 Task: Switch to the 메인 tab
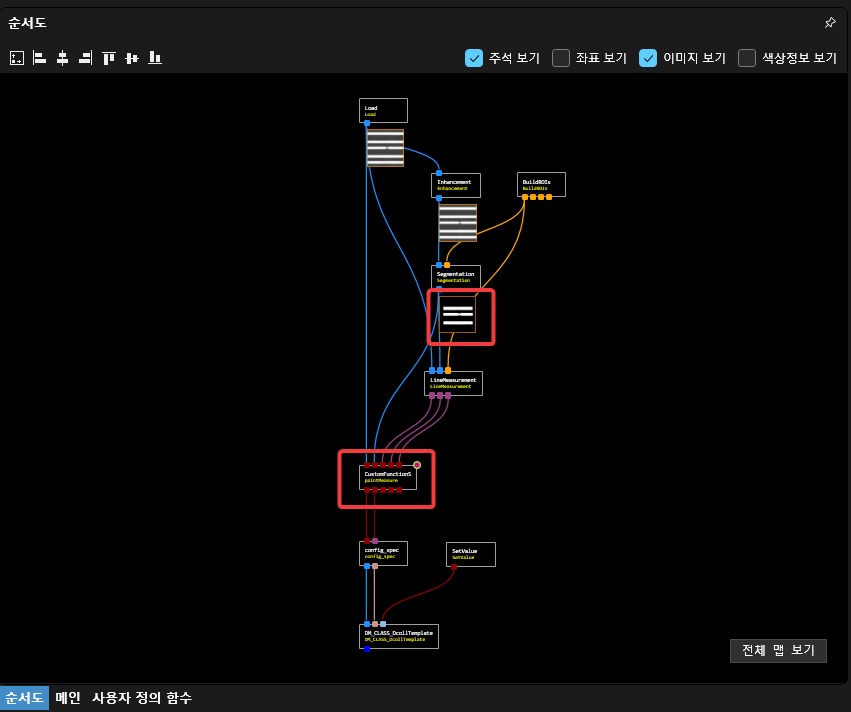[x=68, y=698]
